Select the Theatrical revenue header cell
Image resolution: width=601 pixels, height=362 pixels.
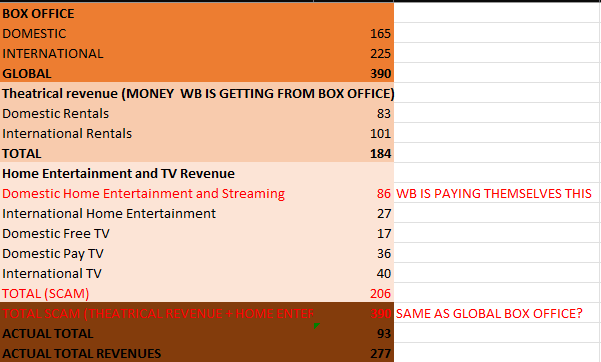(198, 94)
